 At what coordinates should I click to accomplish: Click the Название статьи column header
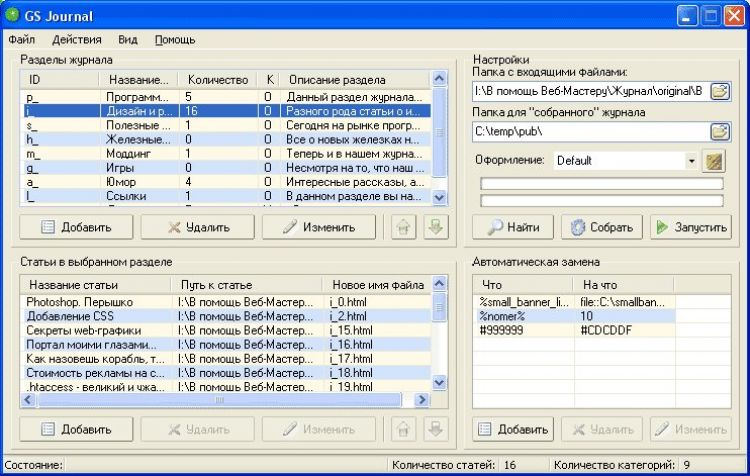[x=95, y=285]
